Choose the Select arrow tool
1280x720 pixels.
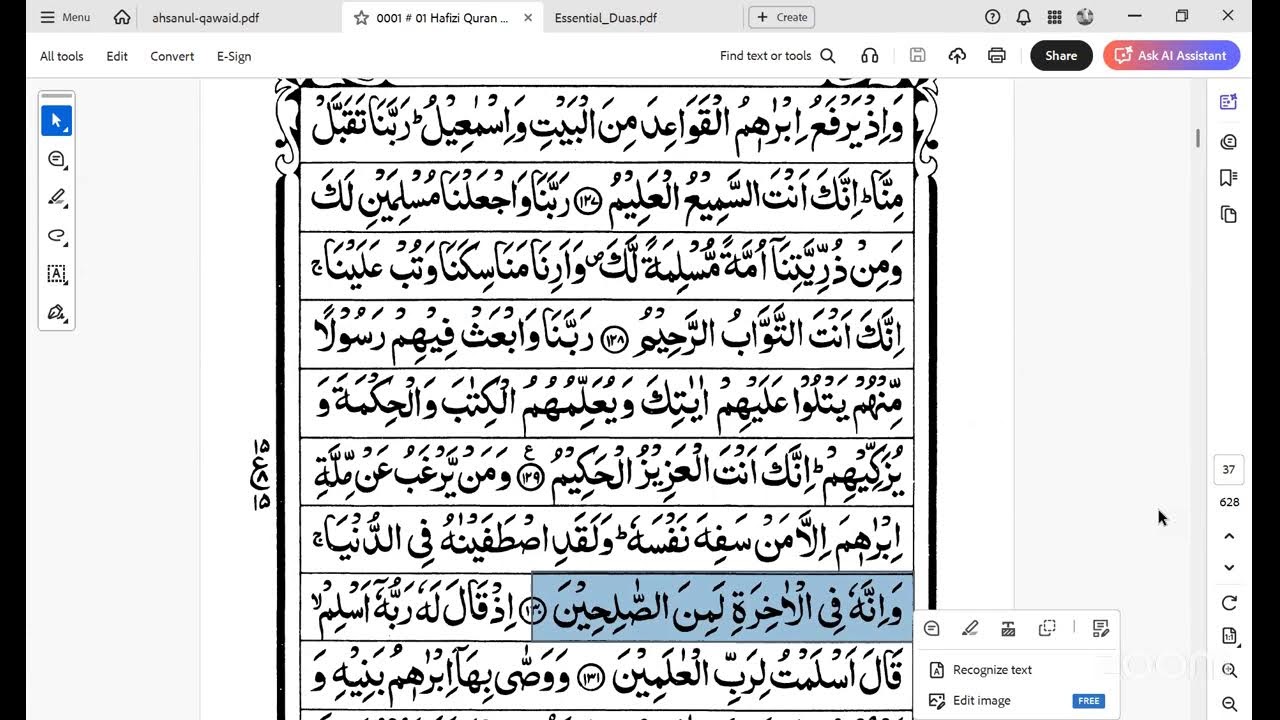point(56,121)
